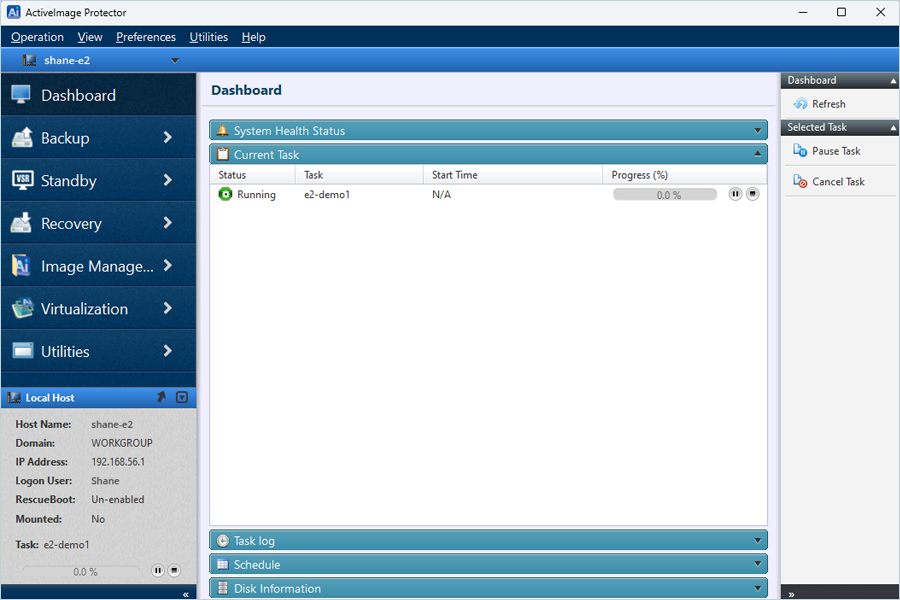Click the Schedule calendar icon
The image size is (900, 600).
(x=223, y=564)
